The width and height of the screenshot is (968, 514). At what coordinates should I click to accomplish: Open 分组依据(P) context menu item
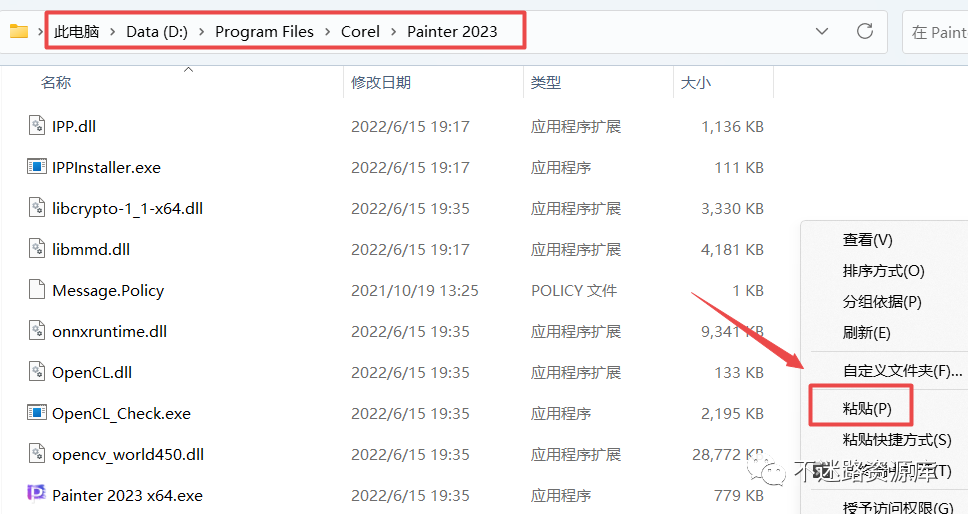tap(882, 301)
